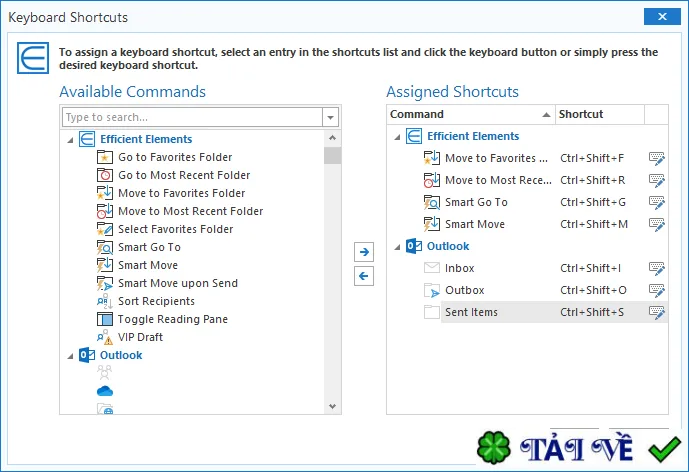689x472 pixels.
Task: Sort by the Command column header
Action: click(471, 114)
